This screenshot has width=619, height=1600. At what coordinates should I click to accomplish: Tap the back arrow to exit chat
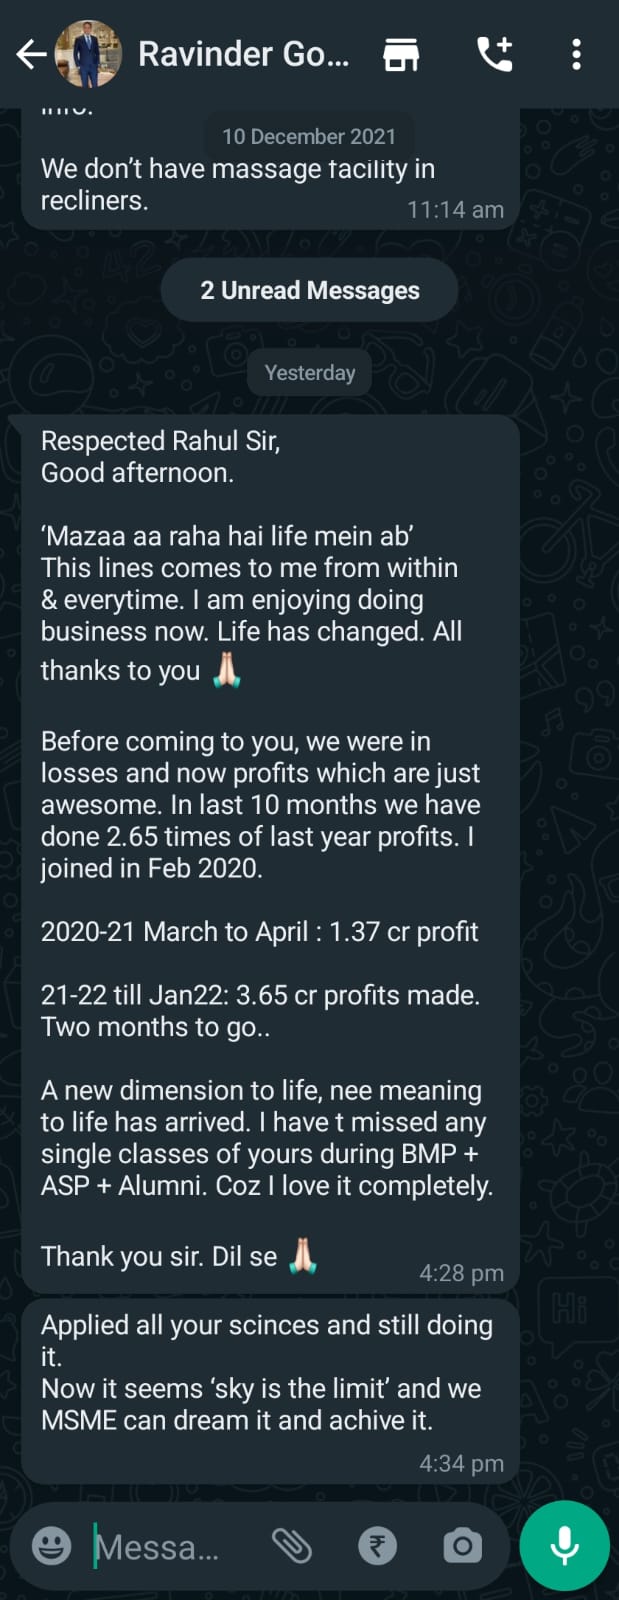30,54
